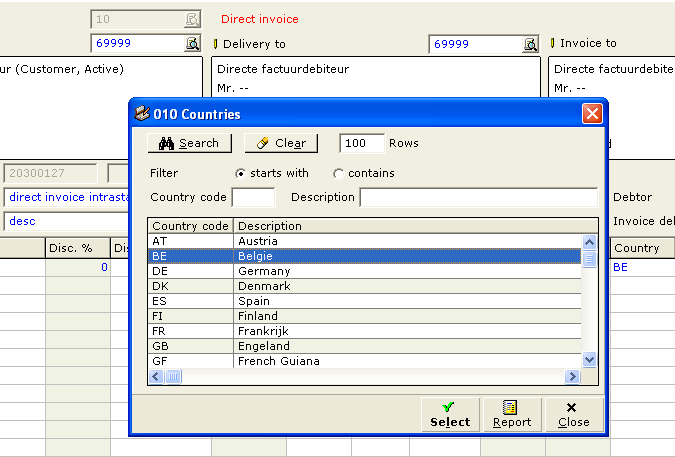The width and height of the screenshot is (675, 457).
Task: Click the Country code filter input
Action: click(x=253, y=197)
